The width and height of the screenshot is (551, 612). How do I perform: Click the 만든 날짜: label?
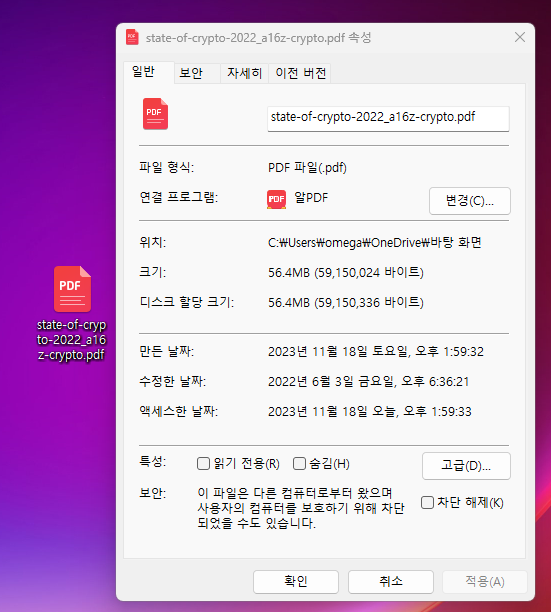point(167,351)
